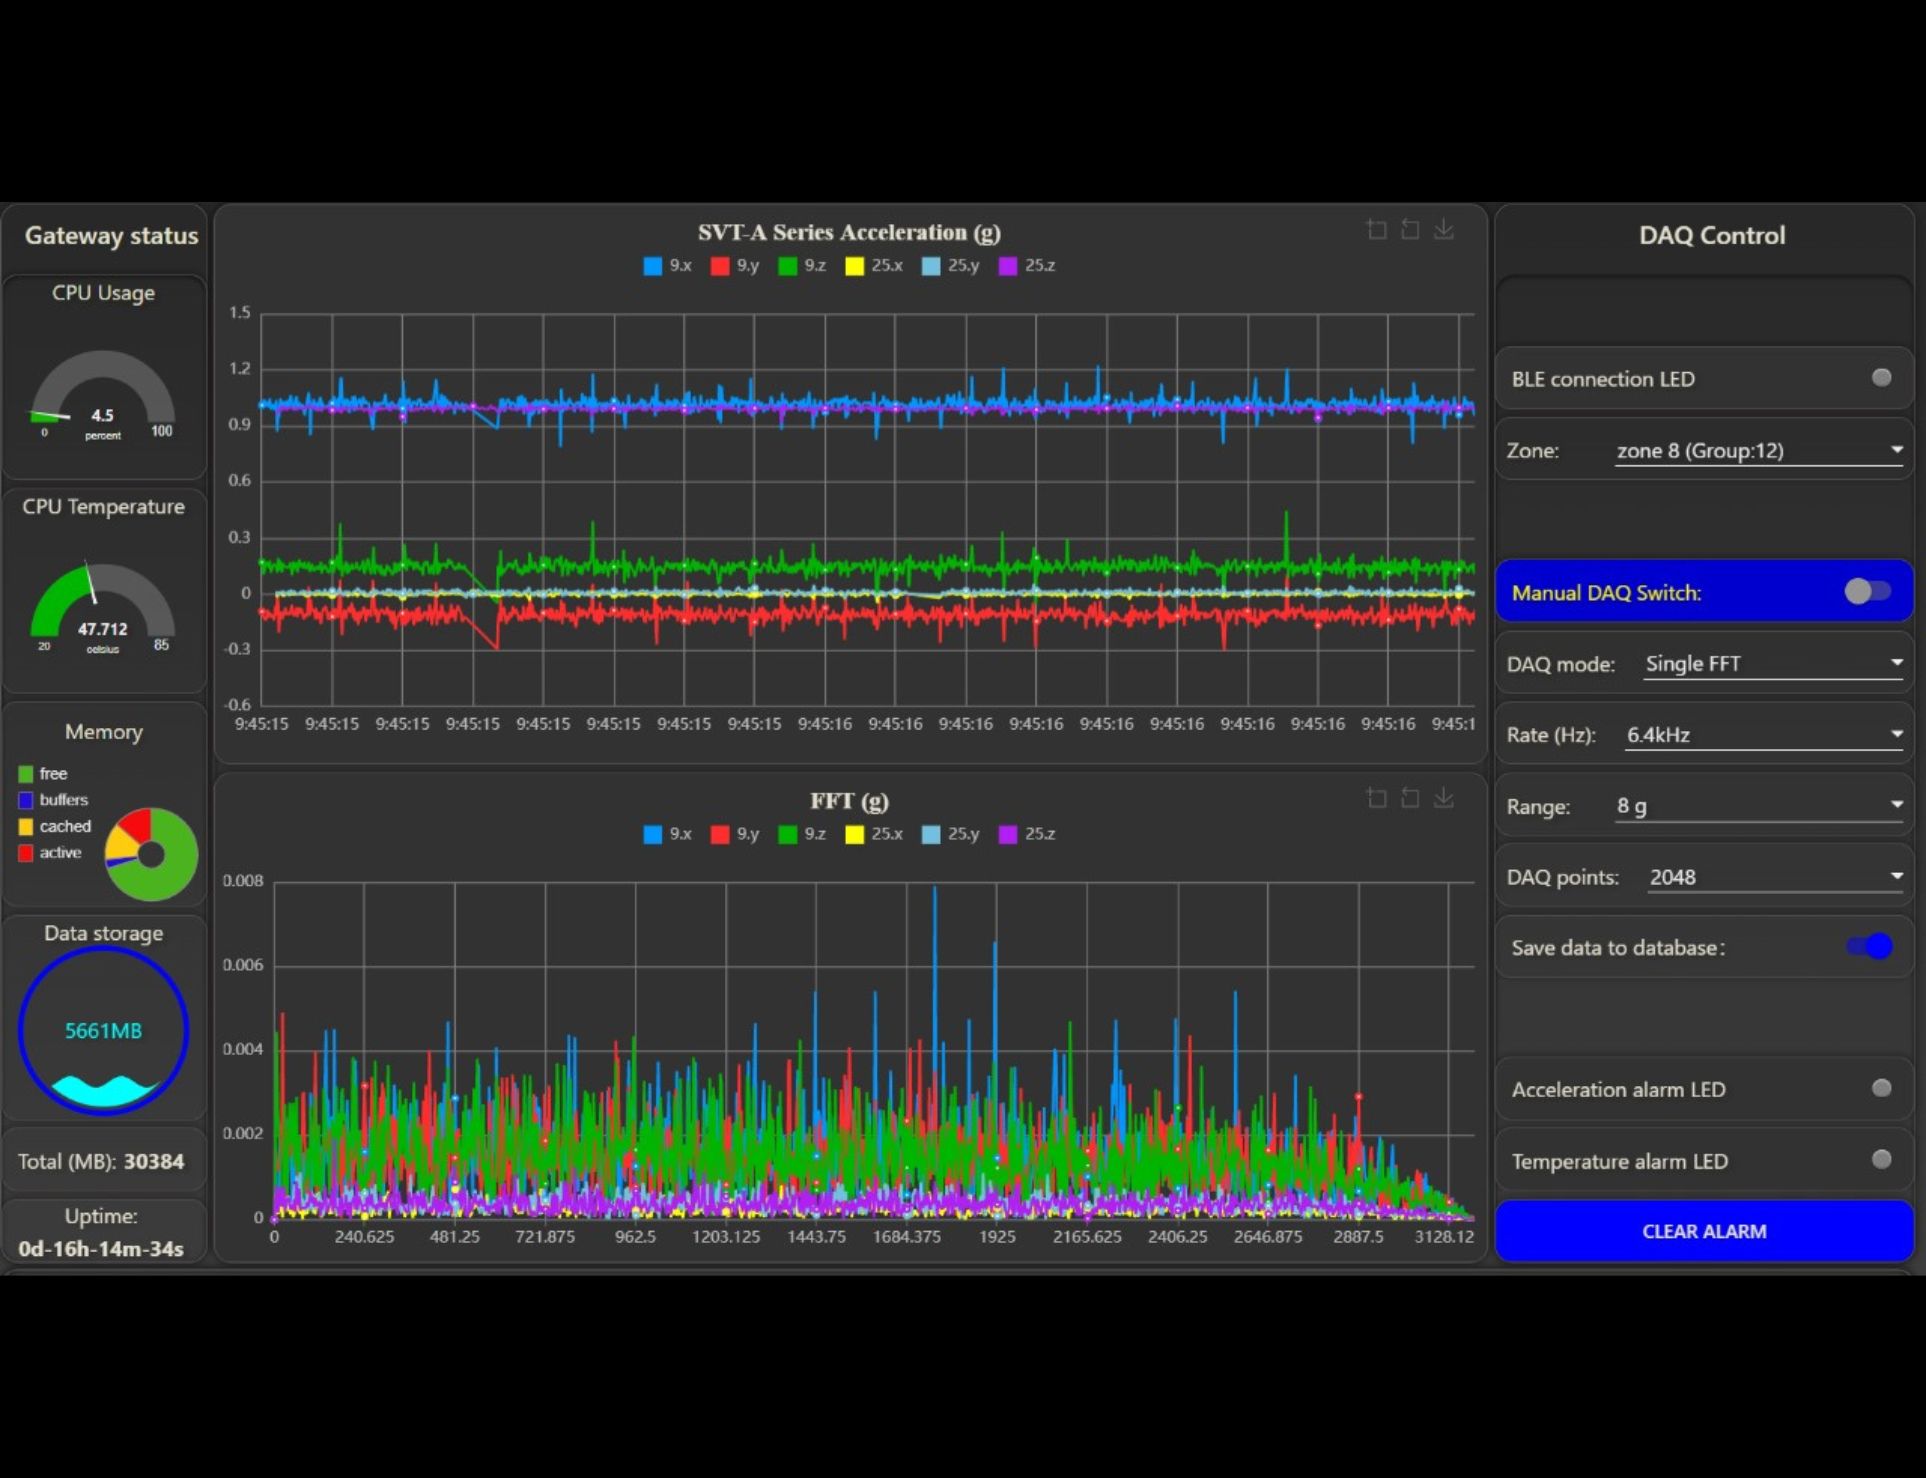Open the DAQ points dropdown
Viewport: 1926px width, 1478px height.
pyautogui.click(x=1776, y=877)
